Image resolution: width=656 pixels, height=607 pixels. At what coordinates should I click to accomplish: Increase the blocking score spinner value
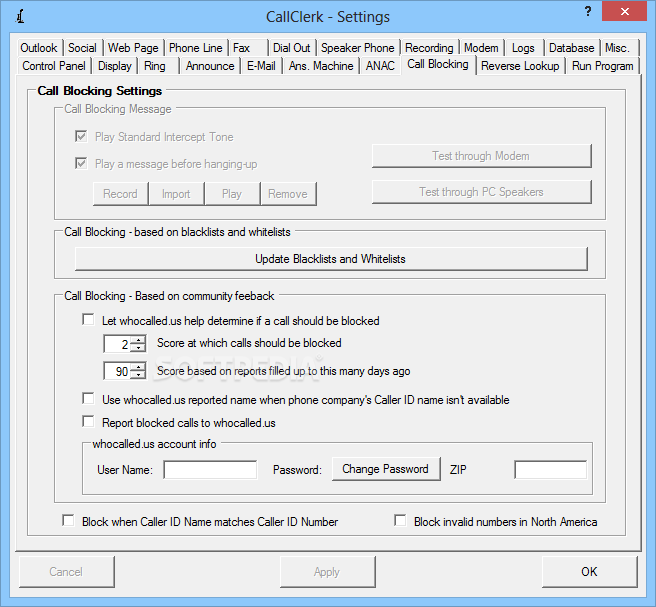(138, 340)
